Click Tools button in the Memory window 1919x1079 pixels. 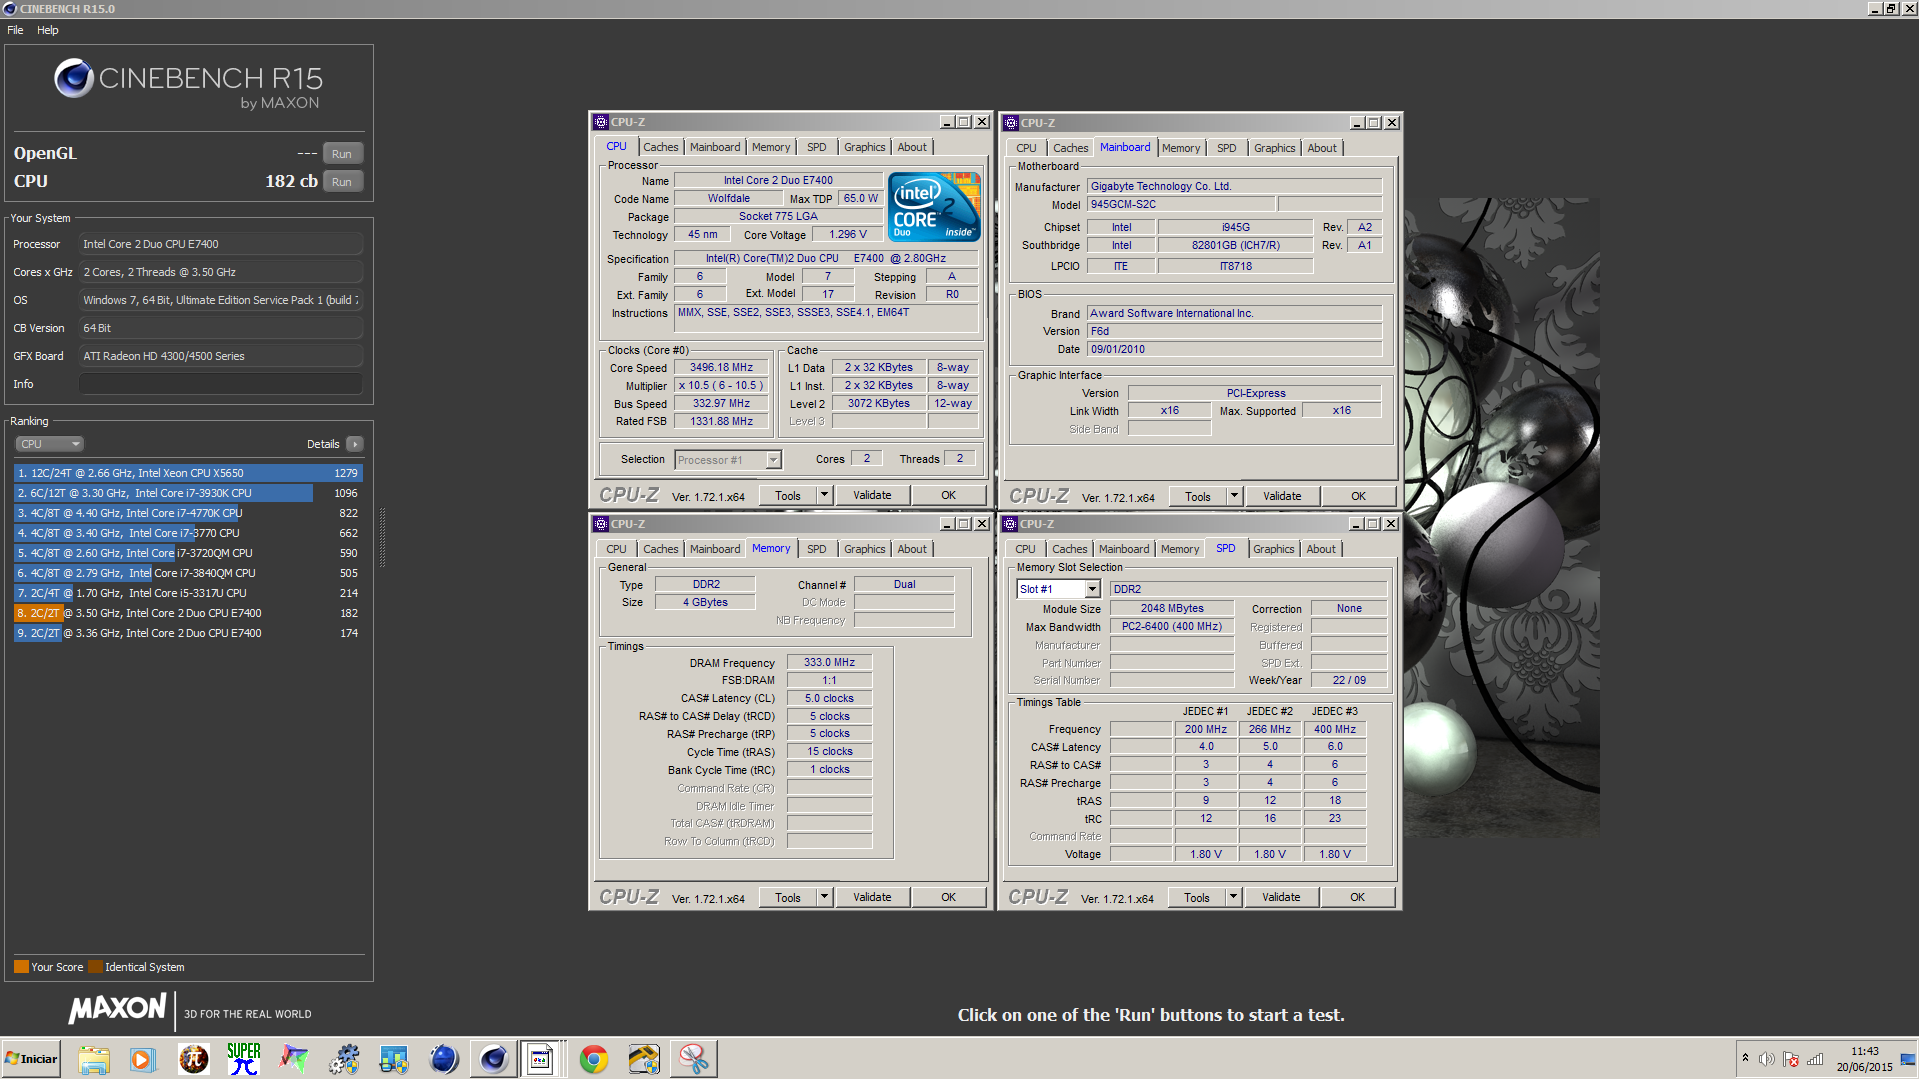point(788,897)
